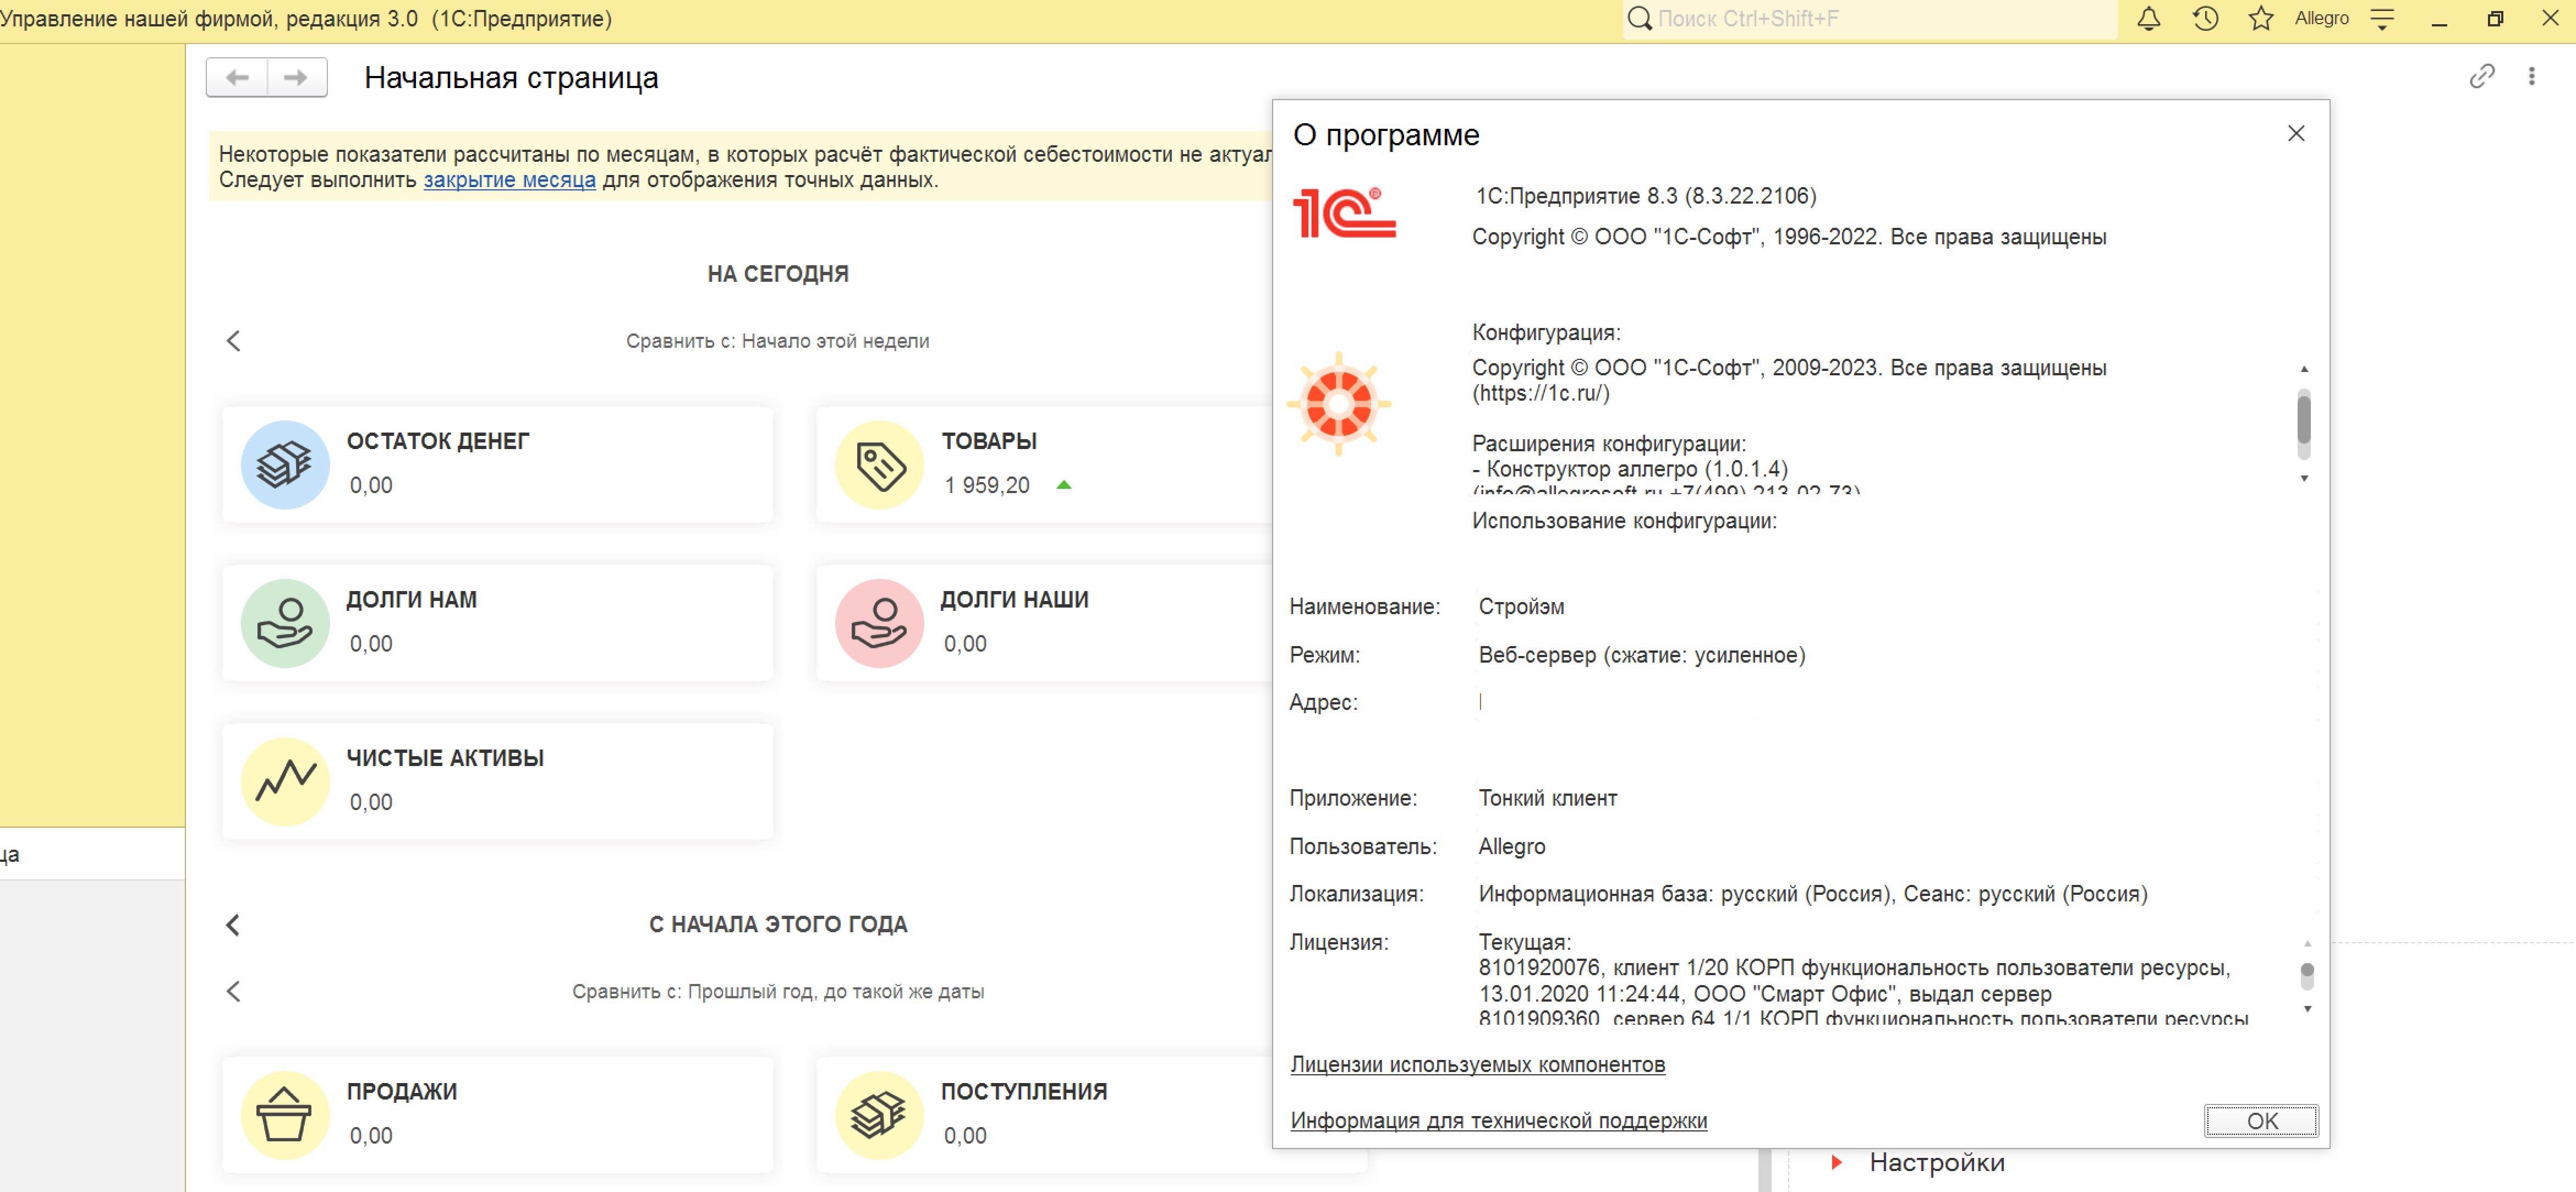Click the forward navigation arrow
The height and width of the screenshot is (1192, 2576).
(297, 77)
